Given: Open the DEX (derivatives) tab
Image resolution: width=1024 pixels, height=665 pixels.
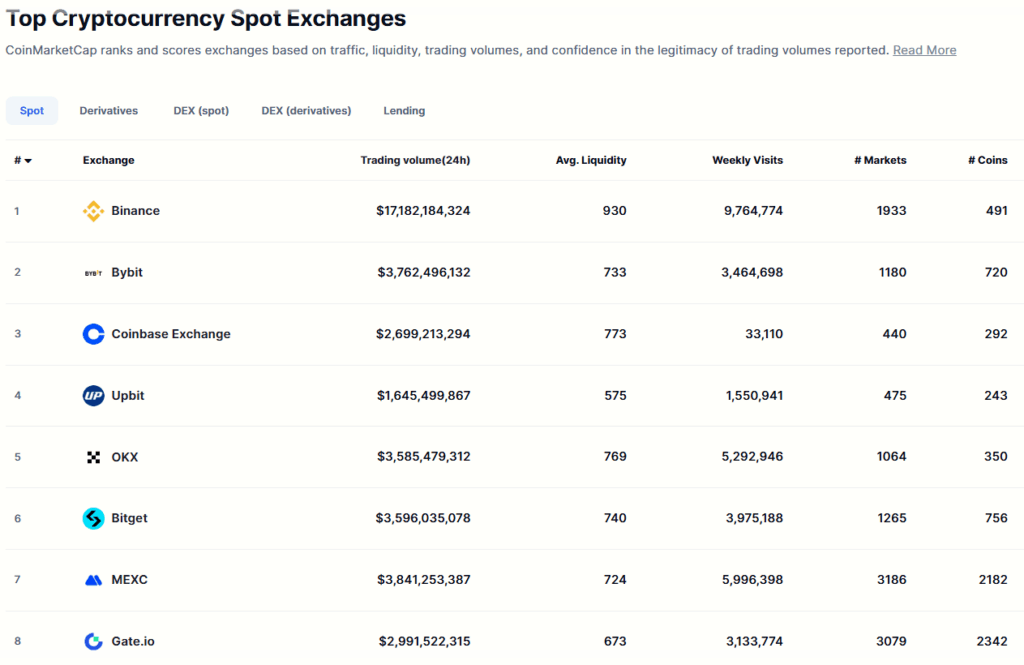Looking at the screenshot, I should pyautogui.click(x=306, y=110).
